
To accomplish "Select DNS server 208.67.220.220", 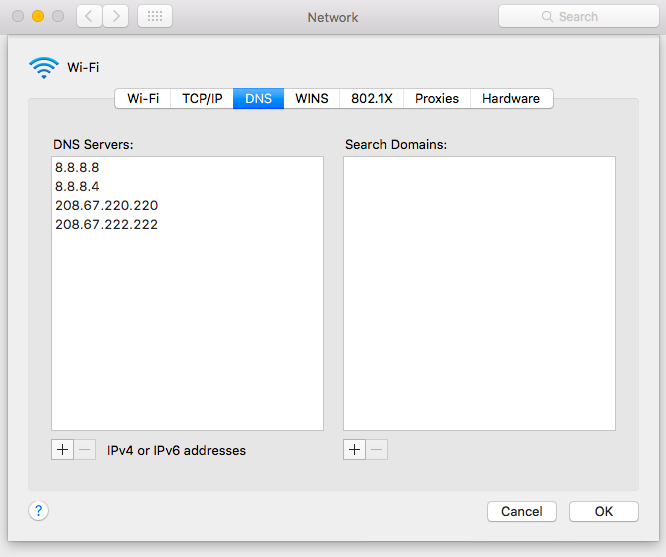I will pos(187,206).
